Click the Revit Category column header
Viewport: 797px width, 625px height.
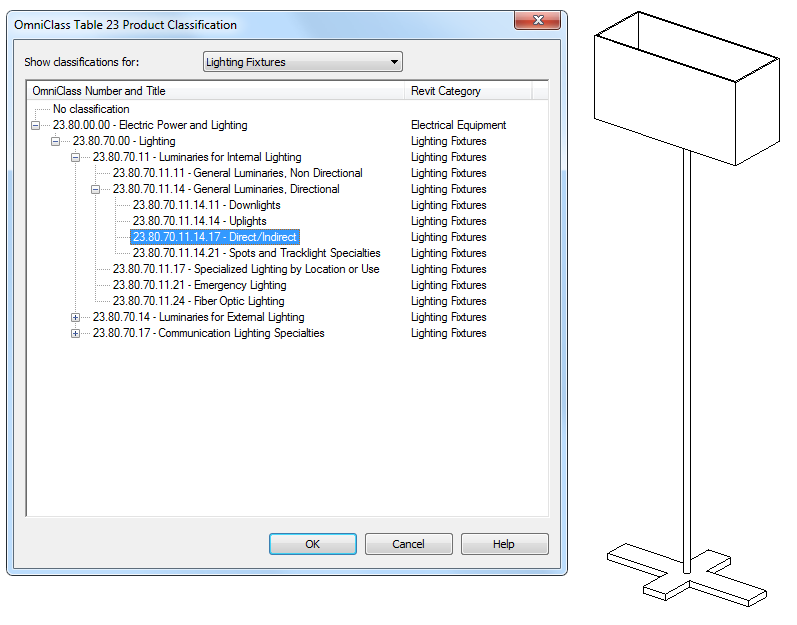pyautogui.click(x=468, y=91)
